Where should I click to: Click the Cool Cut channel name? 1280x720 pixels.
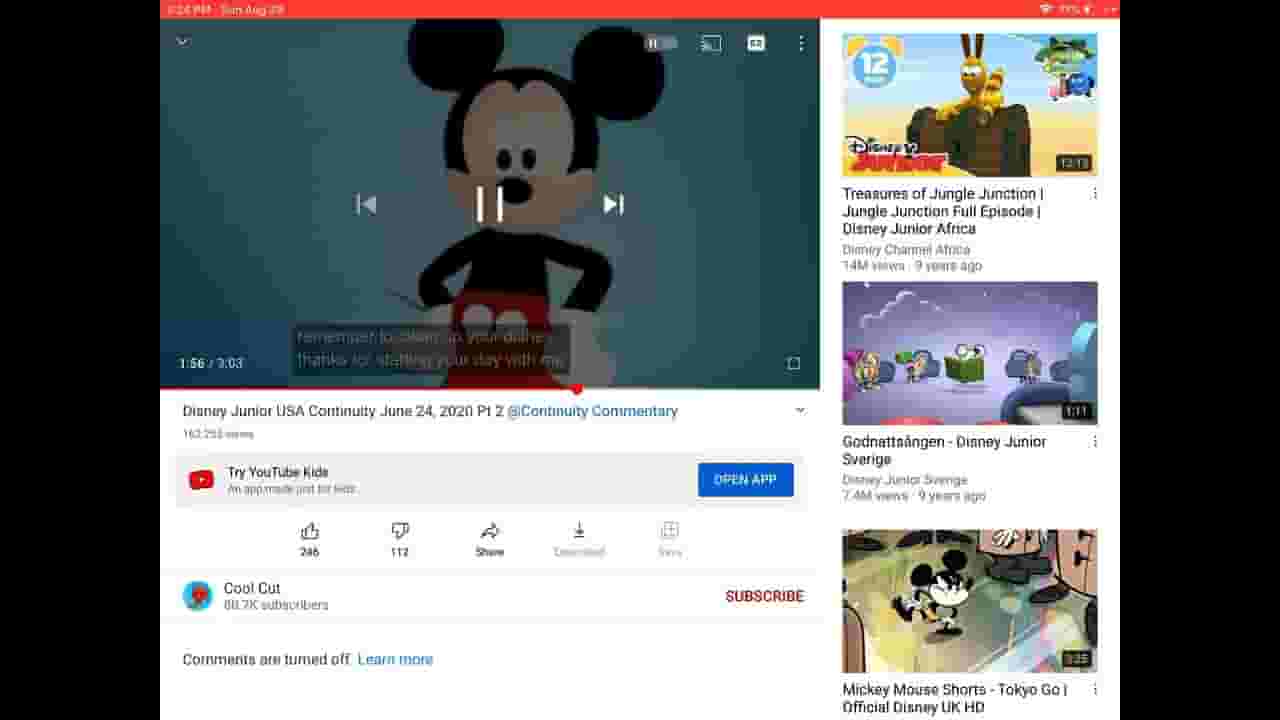coord(252,588)
